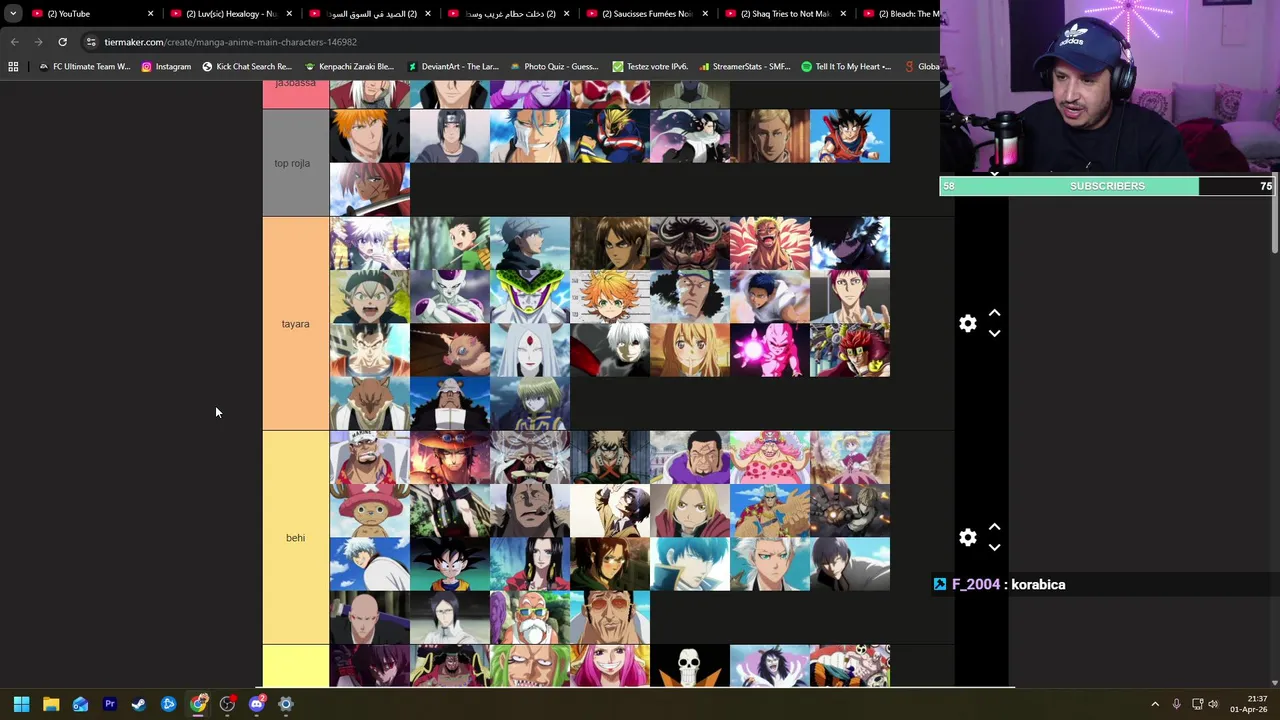Open the Settings gear app in taskbar
The width and height of the screenshot is (1280, 720).
[286, 704]
